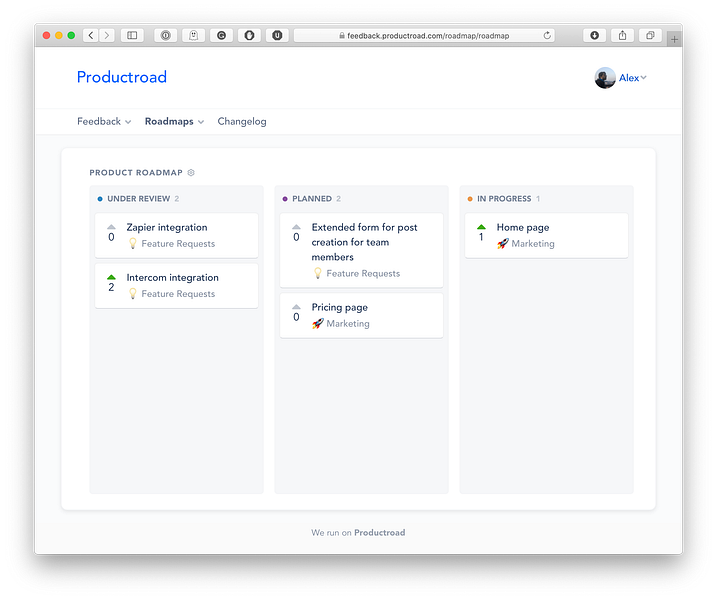Show all tabs overview button
Image resolution: width=717 pixels, height=600 pixels.
pyautogui.click(x=650, y=35)
